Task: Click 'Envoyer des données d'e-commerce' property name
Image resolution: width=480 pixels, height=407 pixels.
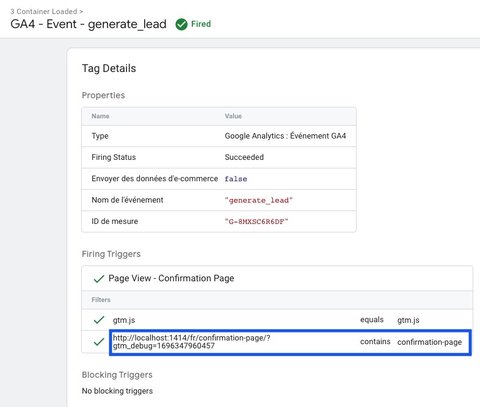Action: click(155, 179)
